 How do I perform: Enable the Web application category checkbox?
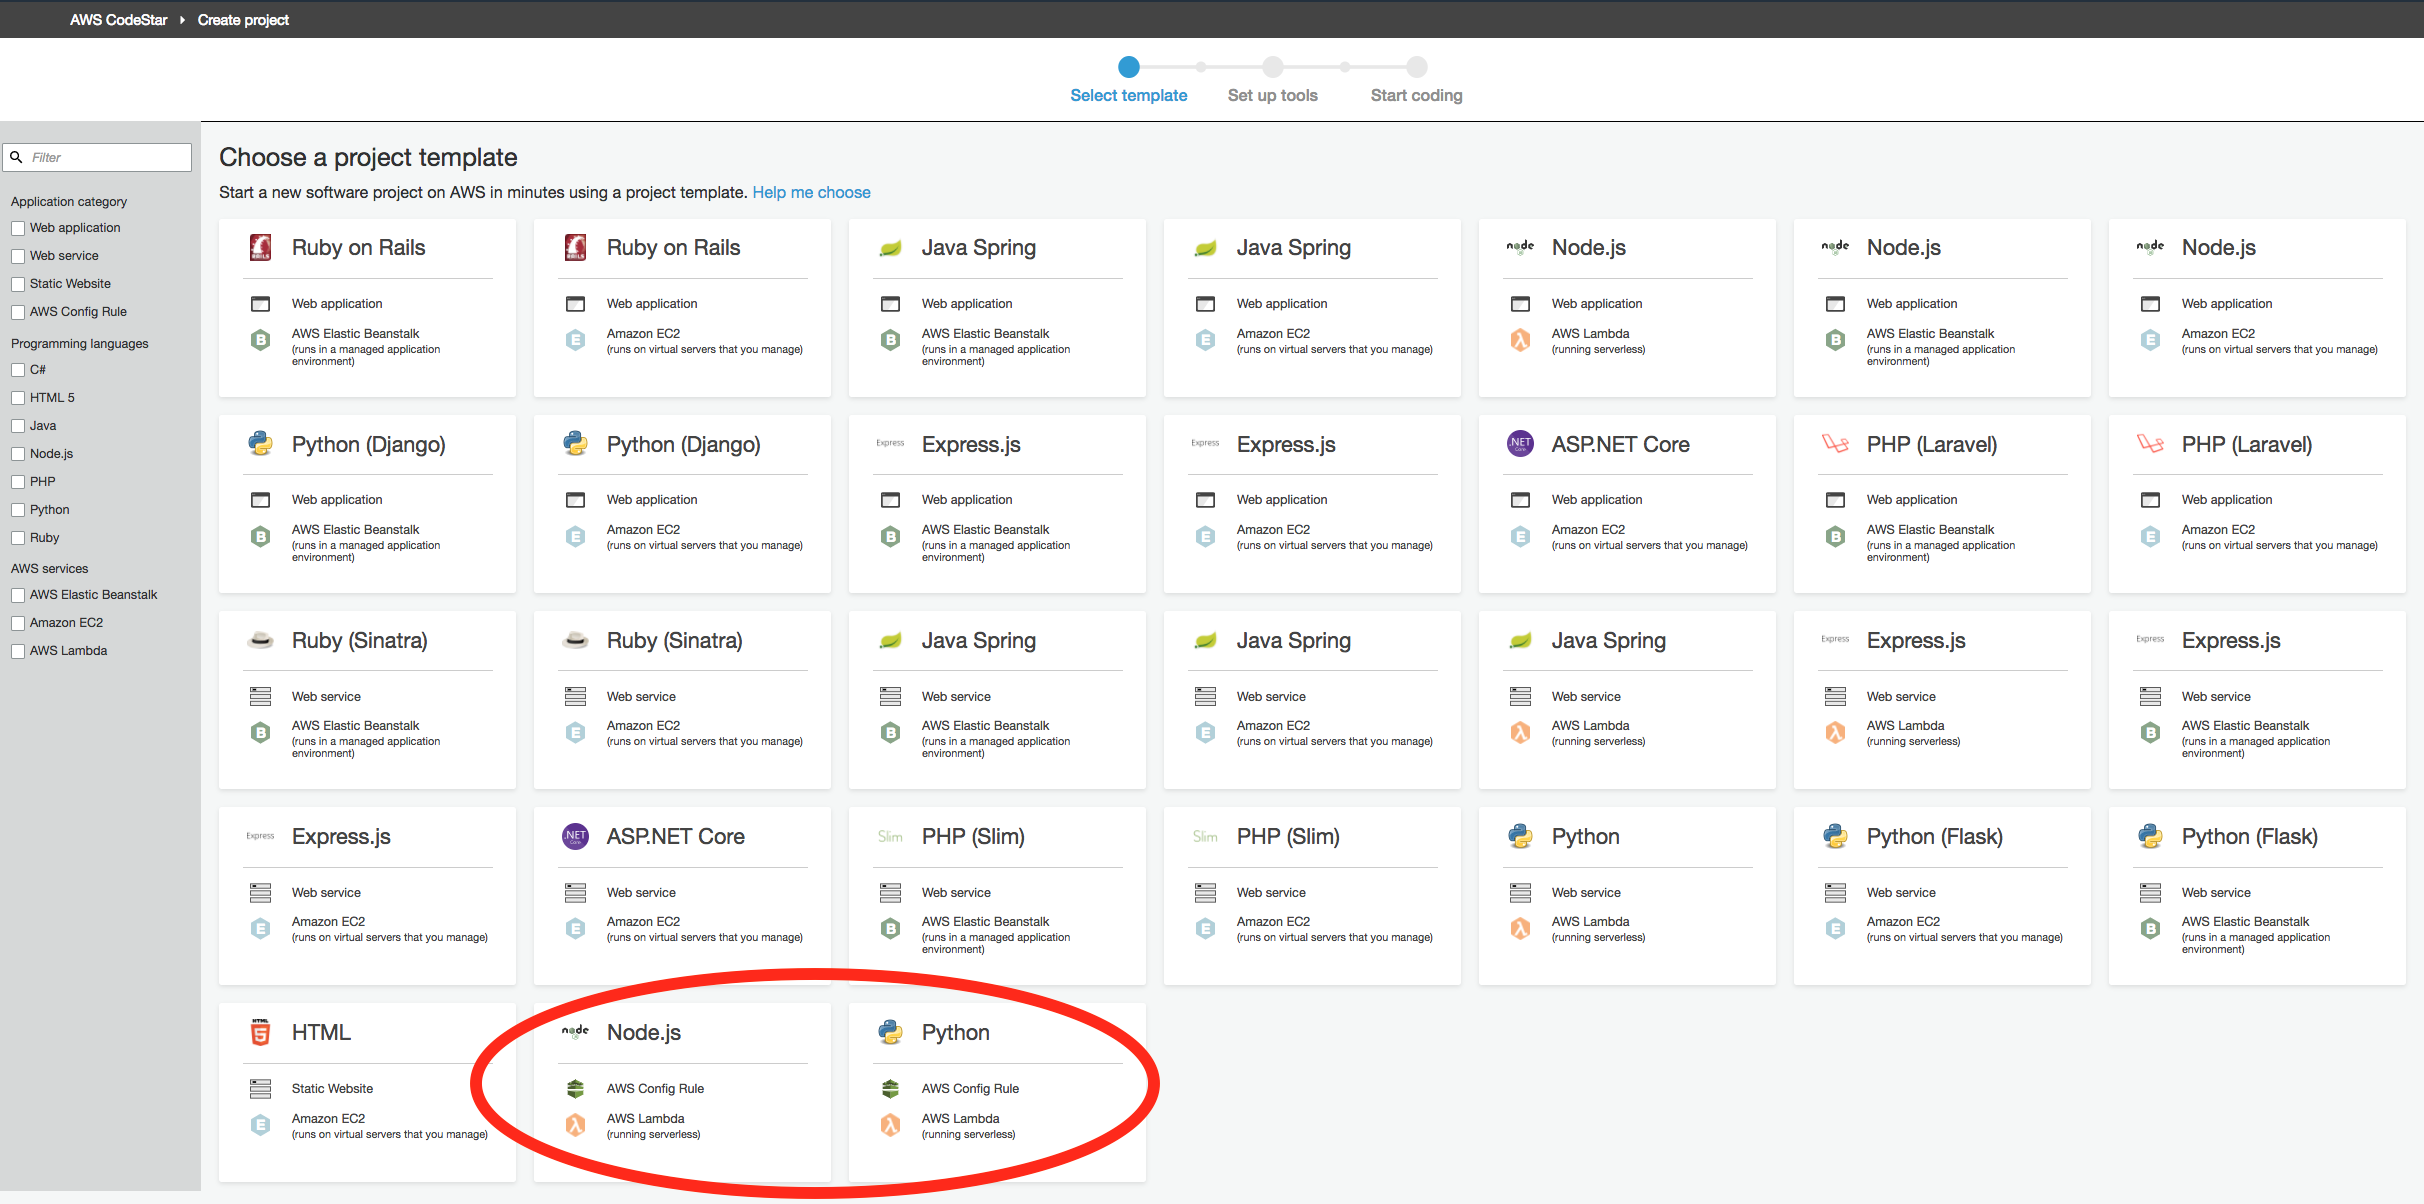tap(18, 228)
